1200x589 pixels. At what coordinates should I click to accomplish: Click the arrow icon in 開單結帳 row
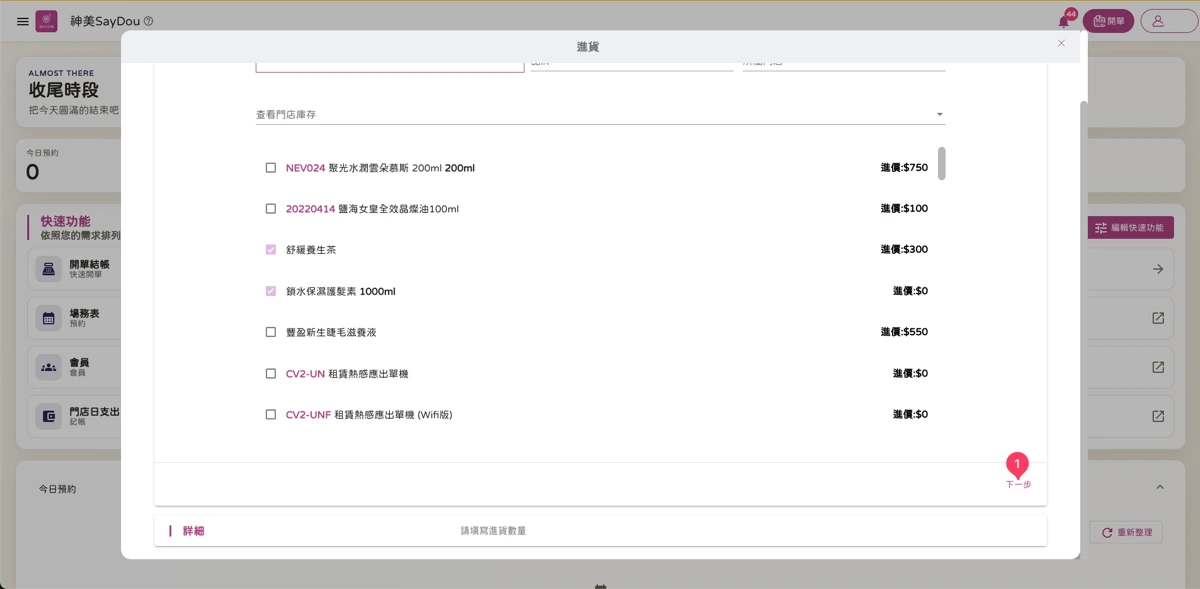(x=1158, y=269)
